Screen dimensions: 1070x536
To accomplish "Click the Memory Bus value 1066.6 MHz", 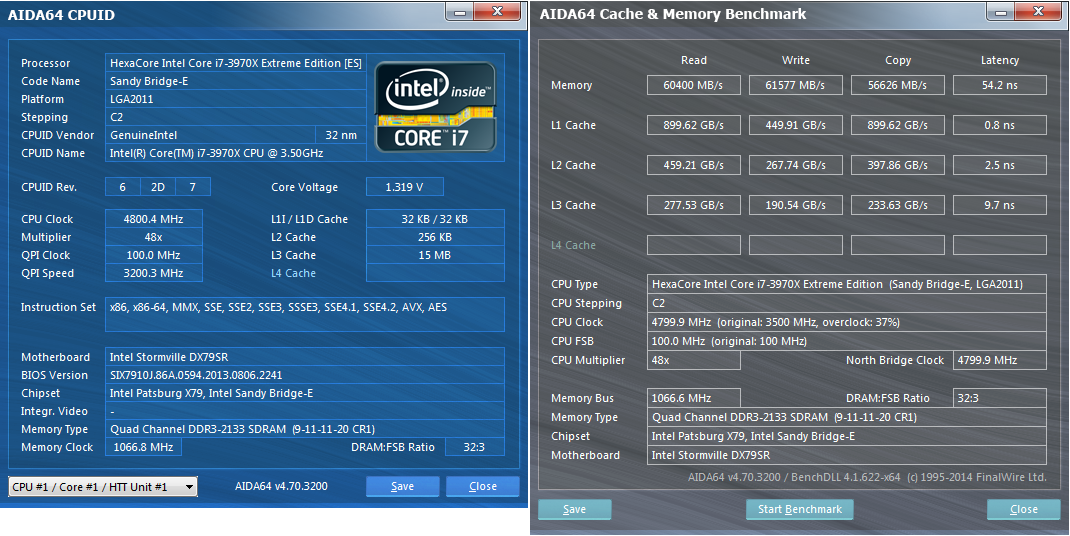I will pyautogui.click(x=693, y=398).
